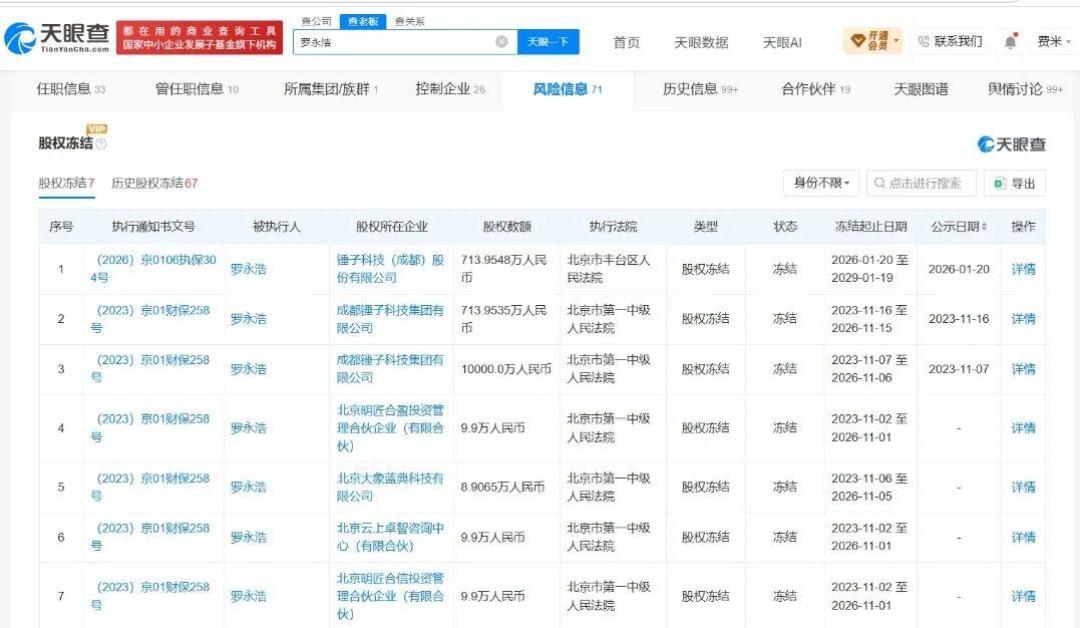The height and width of the screenshot is (628, 1080).
Task: Open the 历史信息 tab
Action: tap(700, 89)
